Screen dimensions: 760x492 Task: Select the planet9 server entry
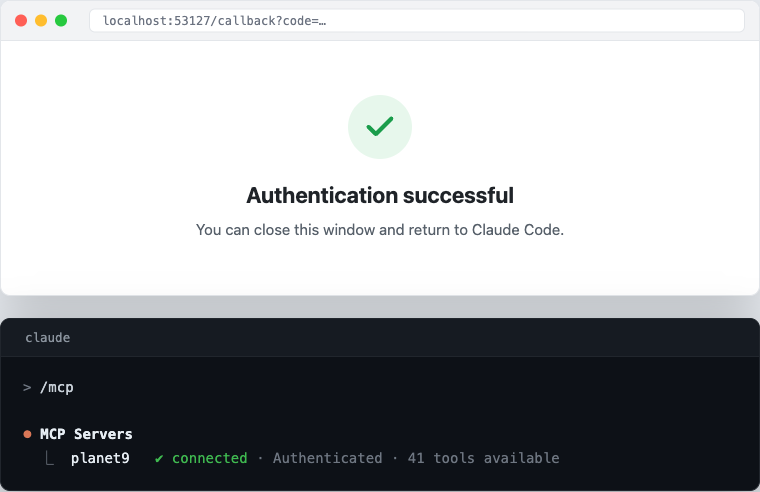100,458
